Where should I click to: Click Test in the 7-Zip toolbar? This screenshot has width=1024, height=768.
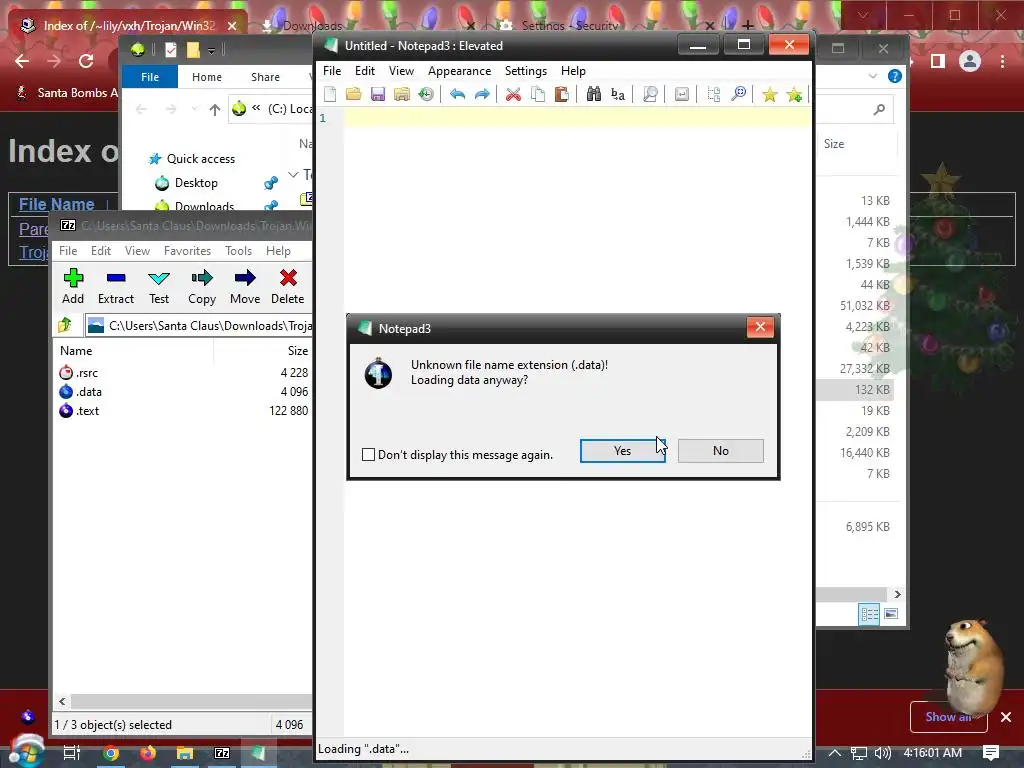click(x=159, y=287)
